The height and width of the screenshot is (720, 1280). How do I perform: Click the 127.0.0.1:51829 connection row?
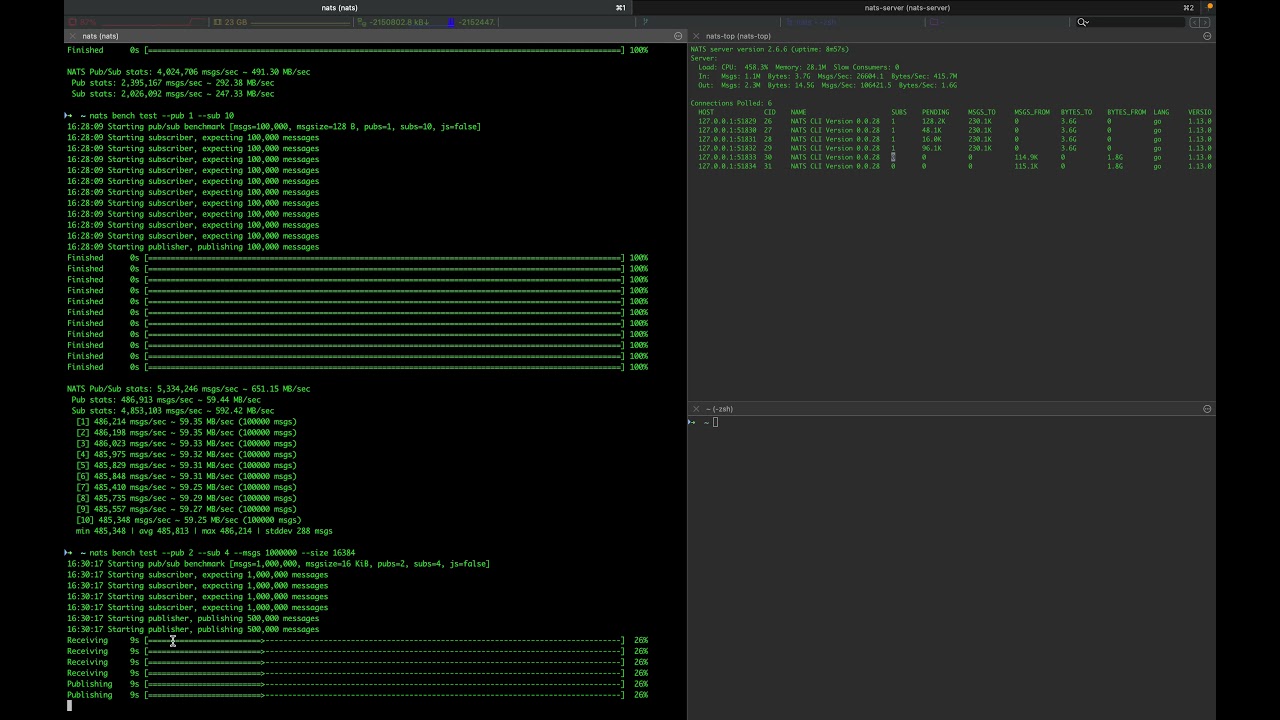point(955,121)
